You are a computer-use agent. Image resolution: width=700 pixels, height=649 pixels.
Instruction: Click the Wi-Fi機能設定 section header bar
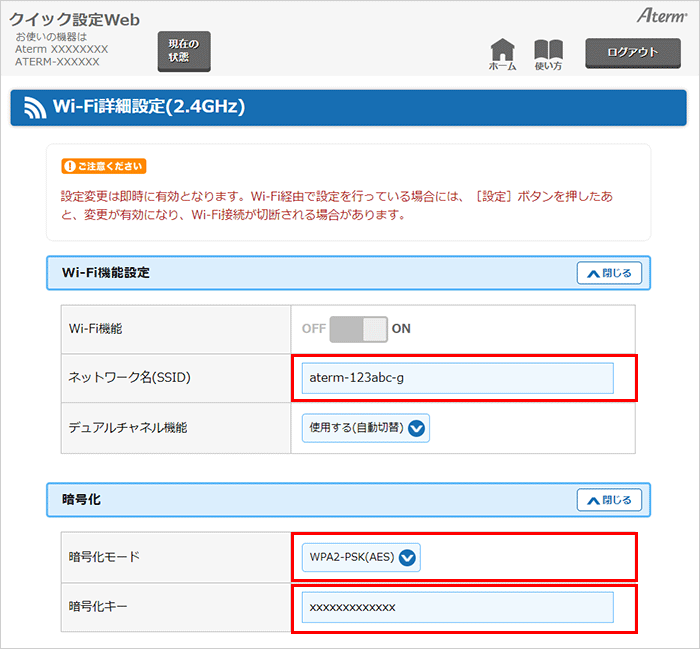coord(300,273)
